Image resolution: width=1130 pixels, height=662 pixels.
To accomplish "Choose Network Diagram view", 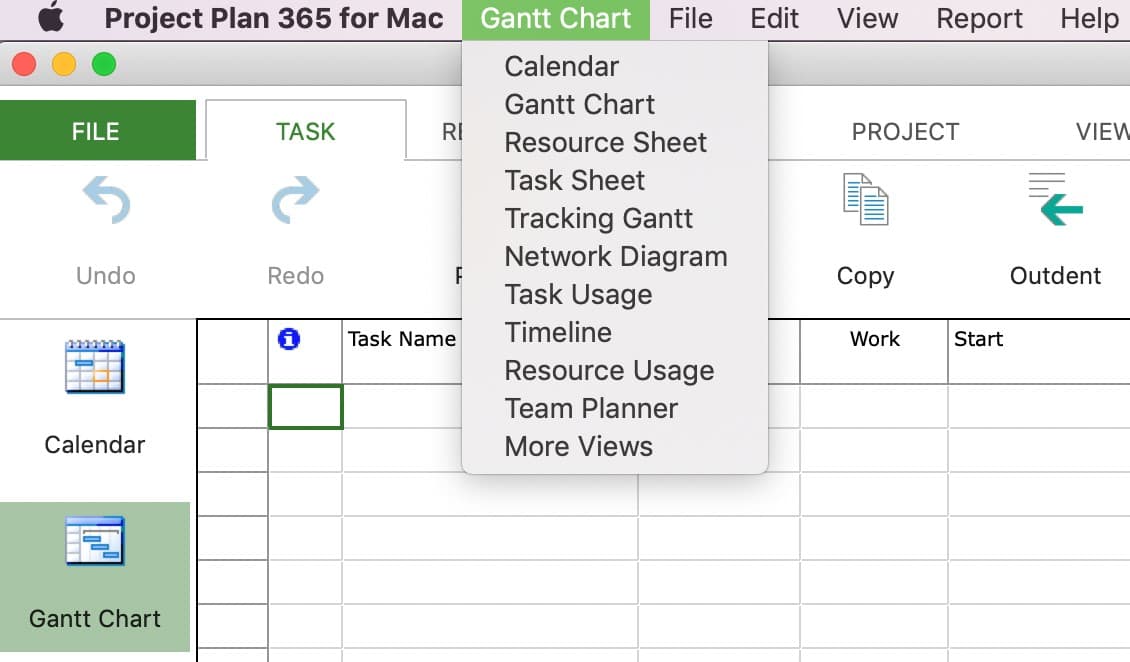I will [616, 256].
